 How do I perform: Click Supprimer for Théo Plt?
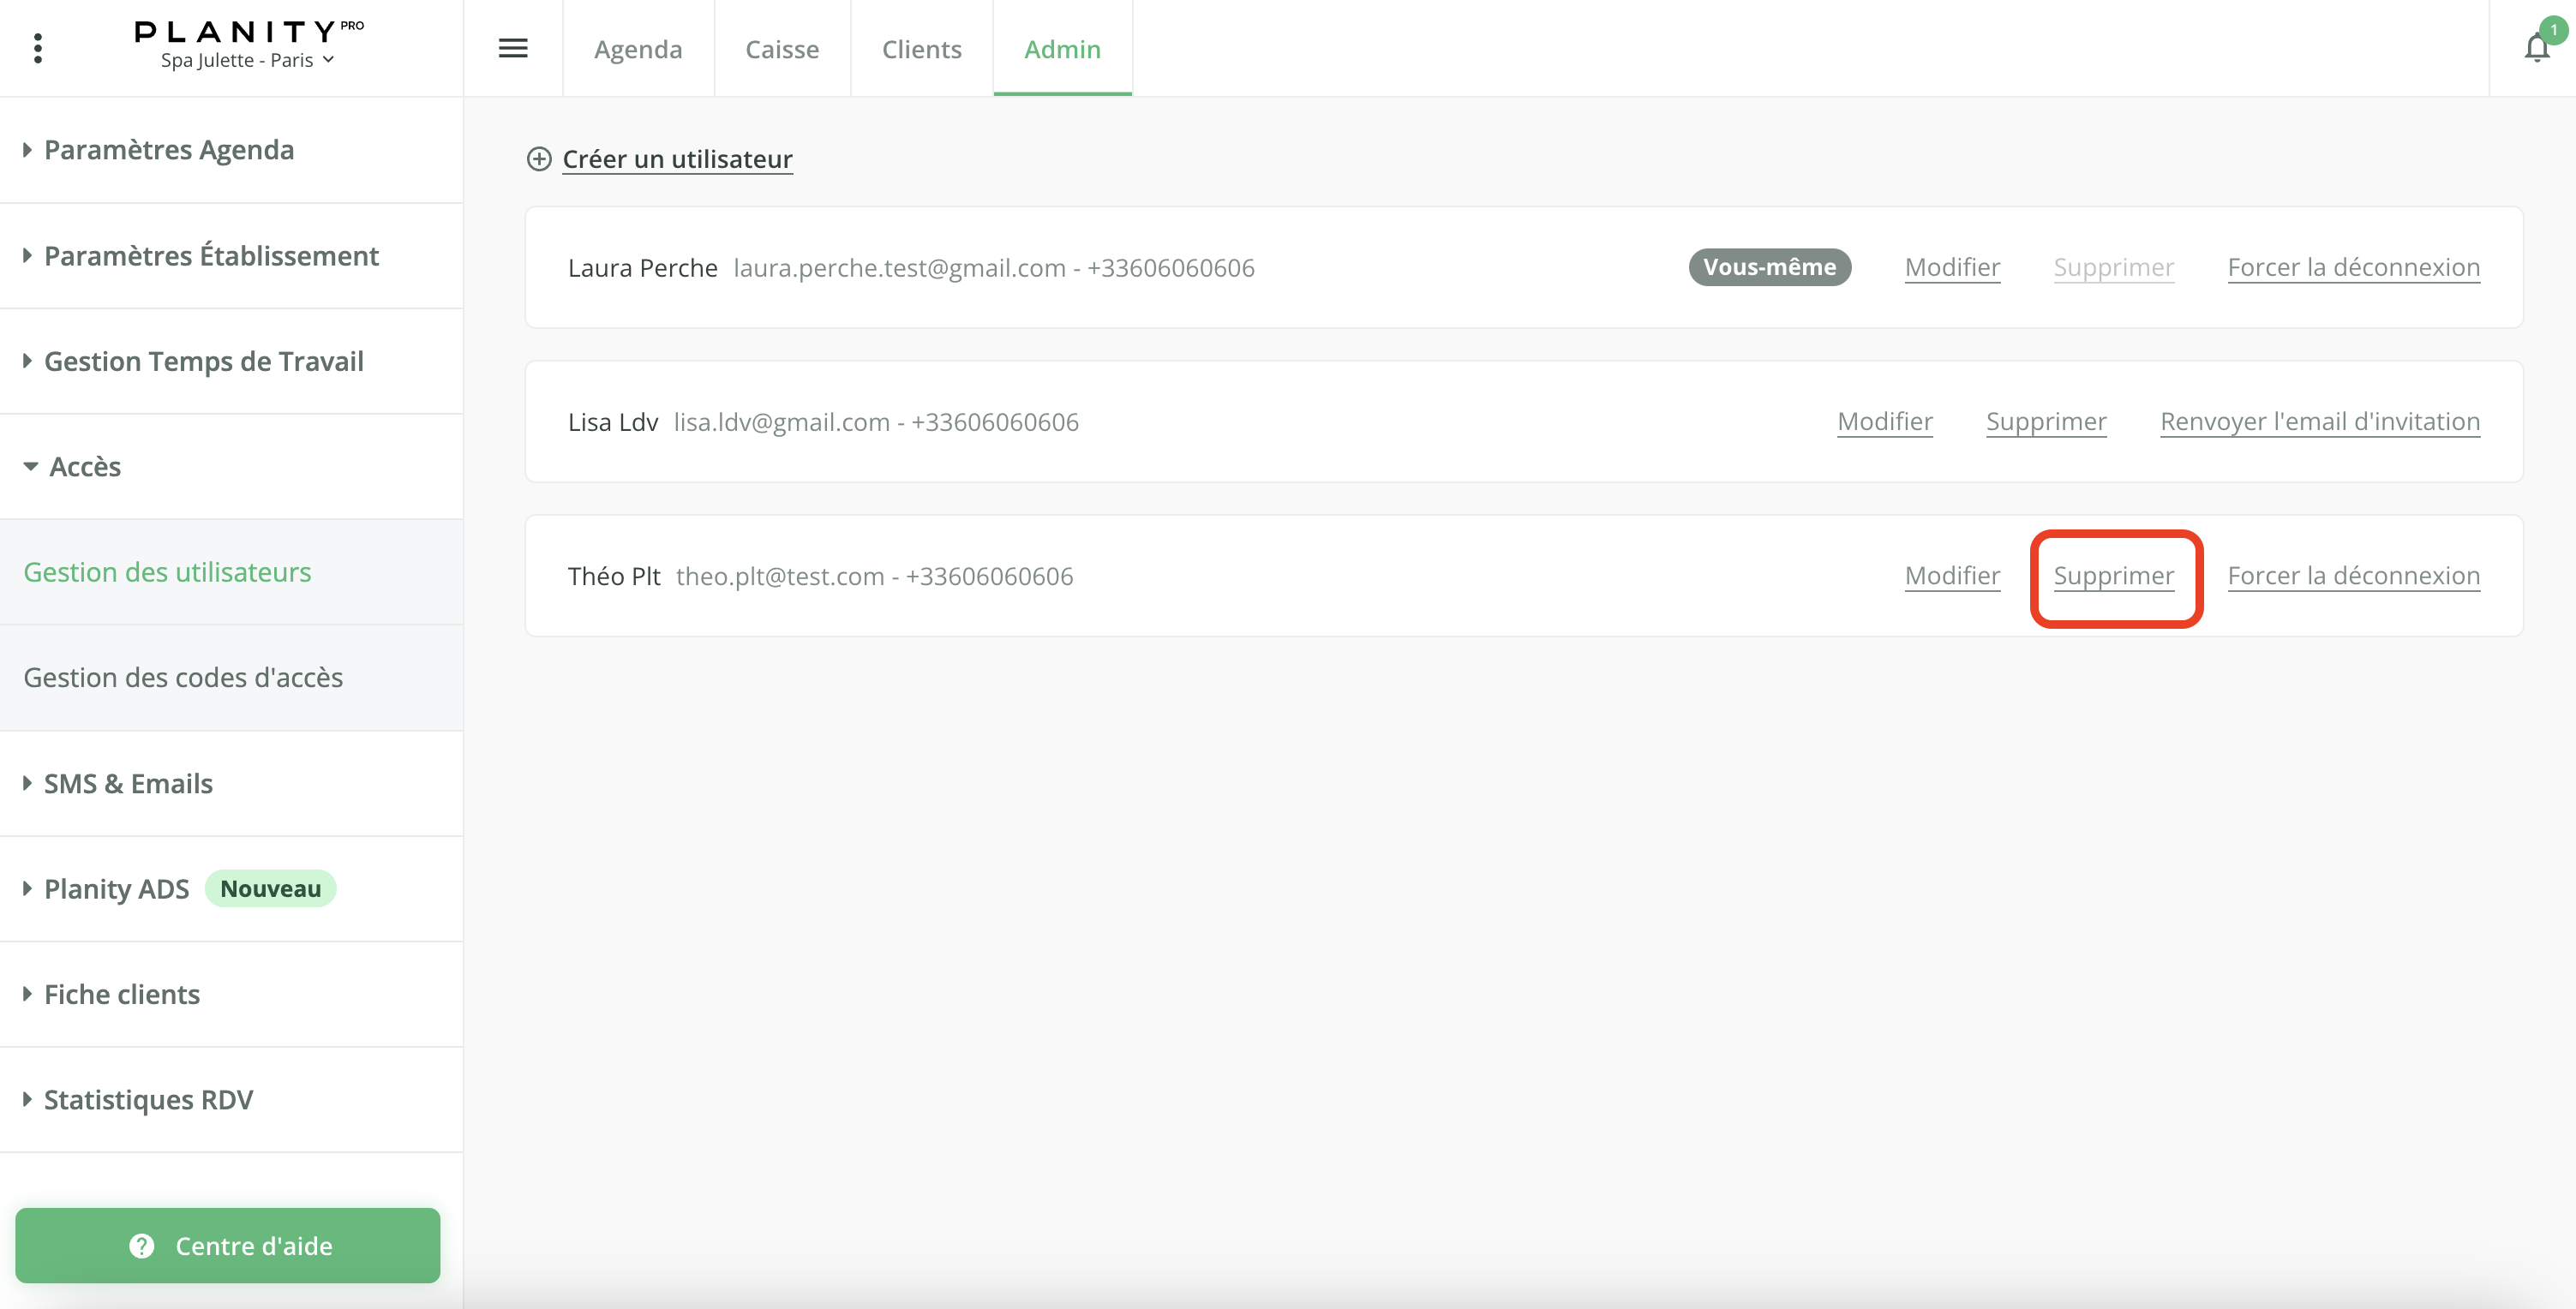click(2113, 576)
